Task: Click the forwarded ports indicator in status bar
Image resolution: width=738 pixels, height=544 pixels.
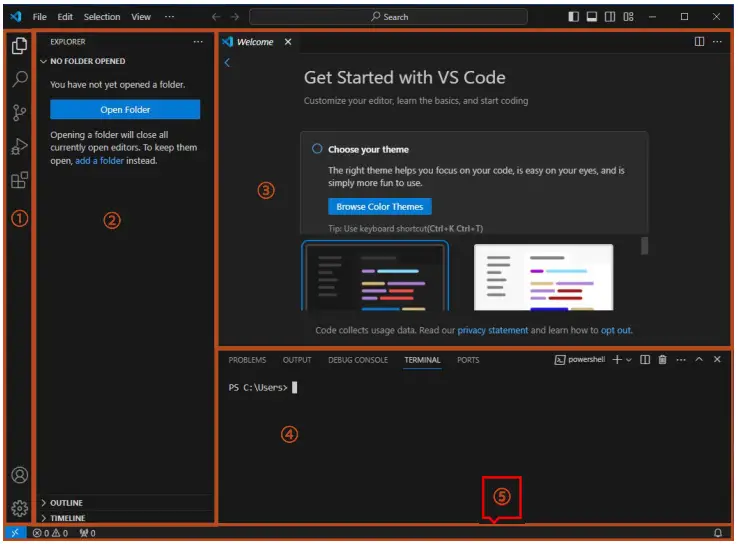Action: point(88,533)
